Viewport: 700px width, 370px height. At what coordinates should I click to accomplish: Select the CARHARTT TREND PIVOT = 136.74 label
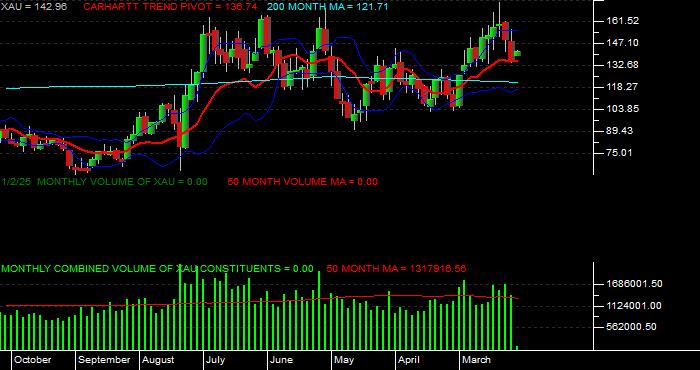[x=170, y=7]
